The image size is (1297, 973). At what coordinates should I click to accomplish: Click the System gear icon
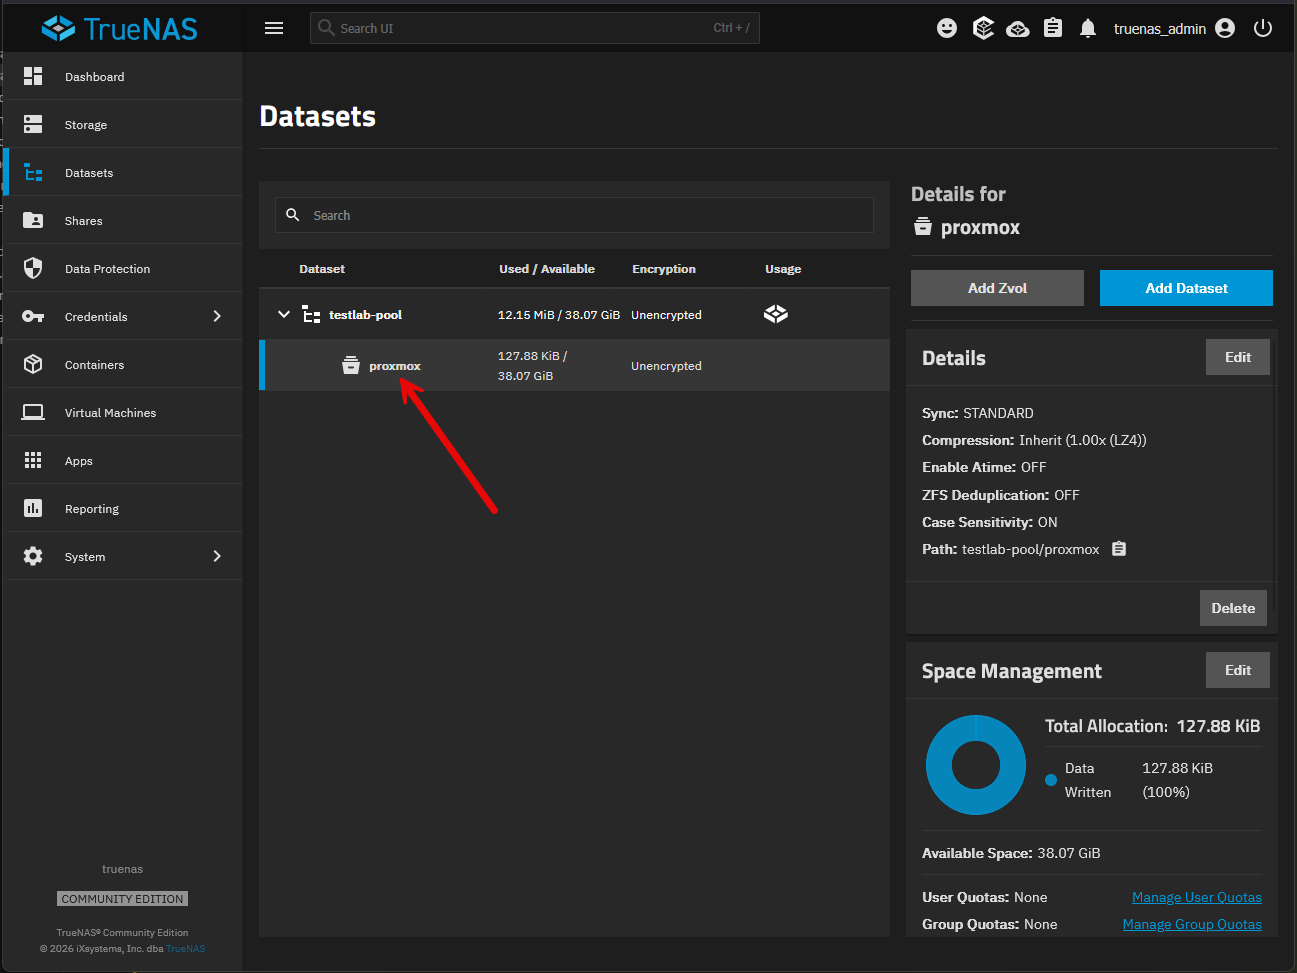[x=33, y=556]
